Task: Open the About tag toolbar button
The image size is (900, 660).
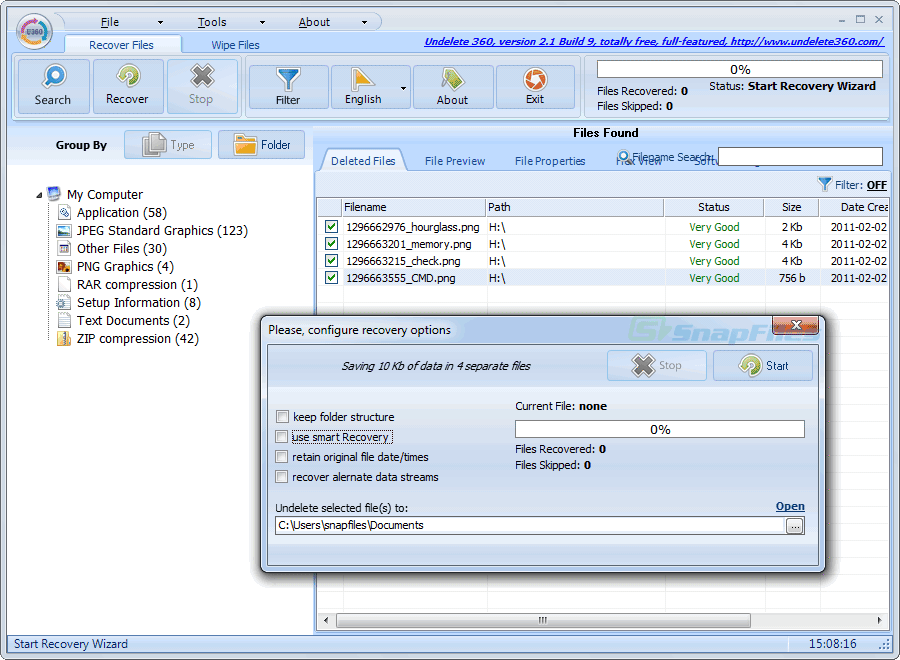Action: [453, 87]
